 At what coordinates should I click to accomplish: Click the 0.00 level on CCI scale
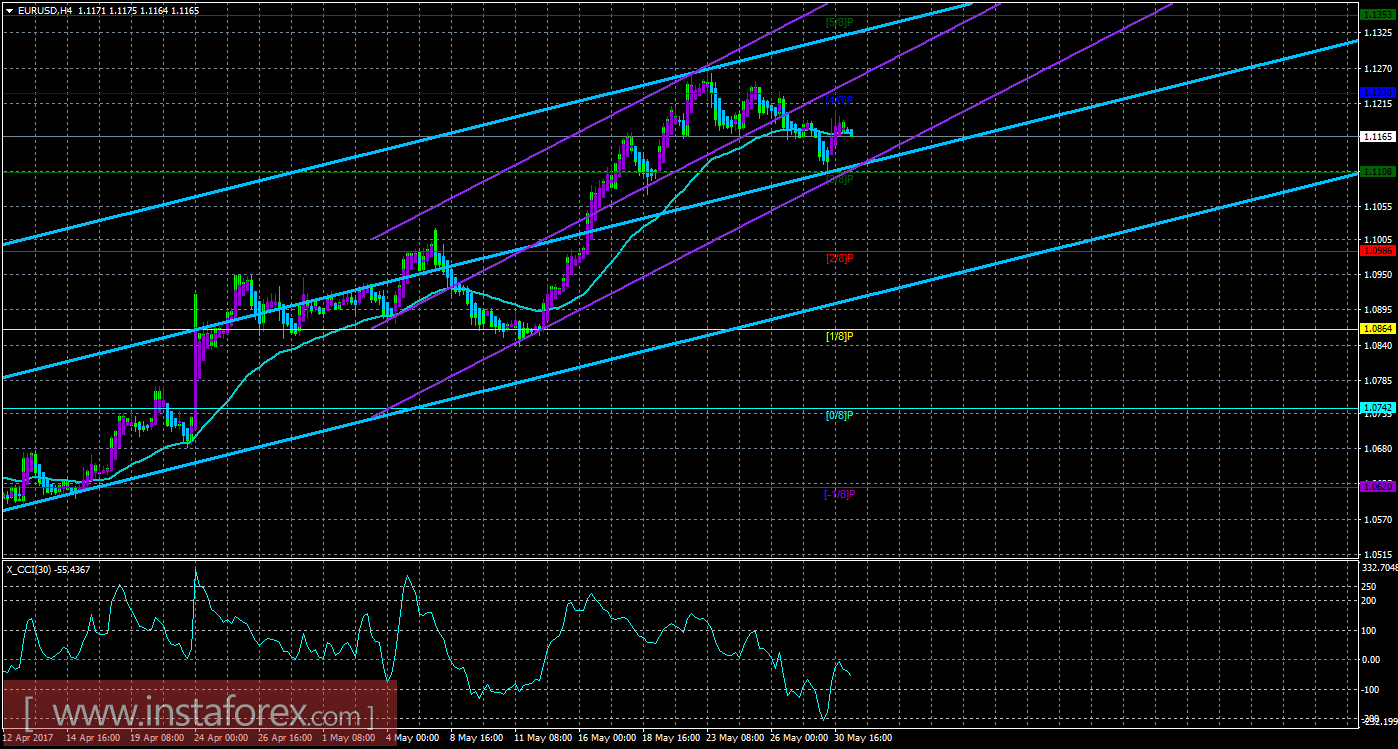1372,660
